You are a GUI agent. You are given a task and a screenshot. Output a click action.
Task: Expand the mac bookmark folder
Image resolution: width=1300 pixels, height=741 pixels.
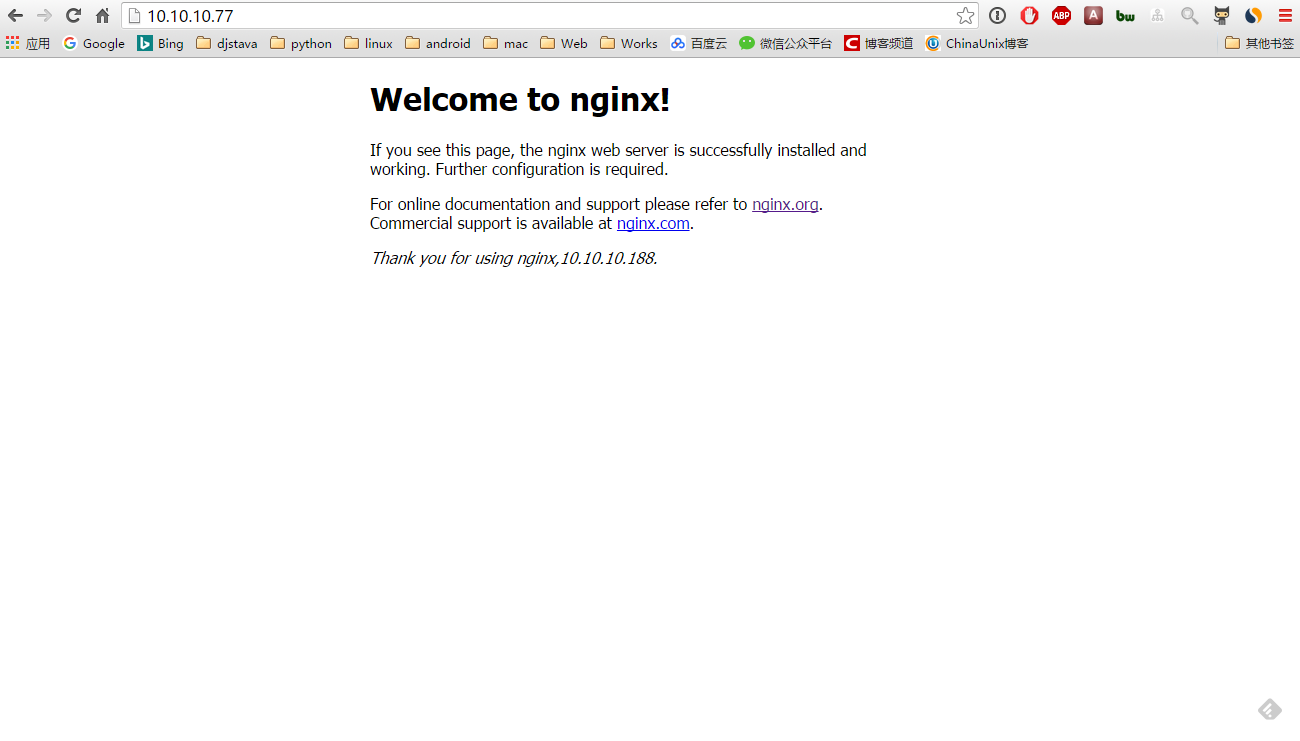(505, 43)
